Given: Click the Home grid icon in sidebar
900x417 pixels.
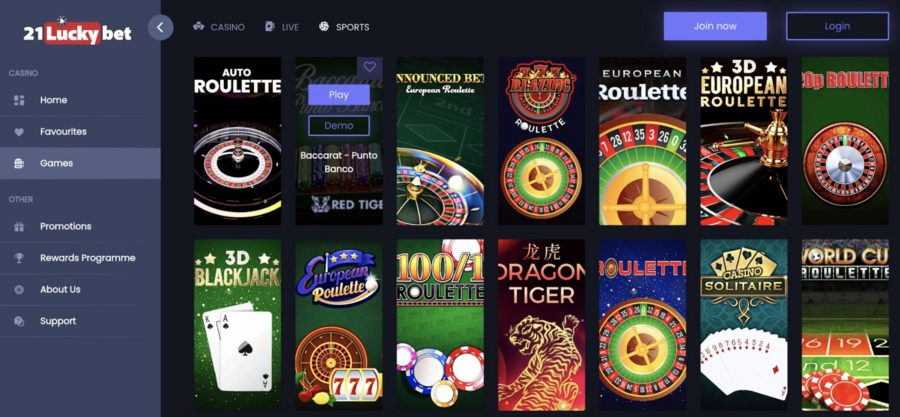Looking at the screenshot, I should [19, 100].
